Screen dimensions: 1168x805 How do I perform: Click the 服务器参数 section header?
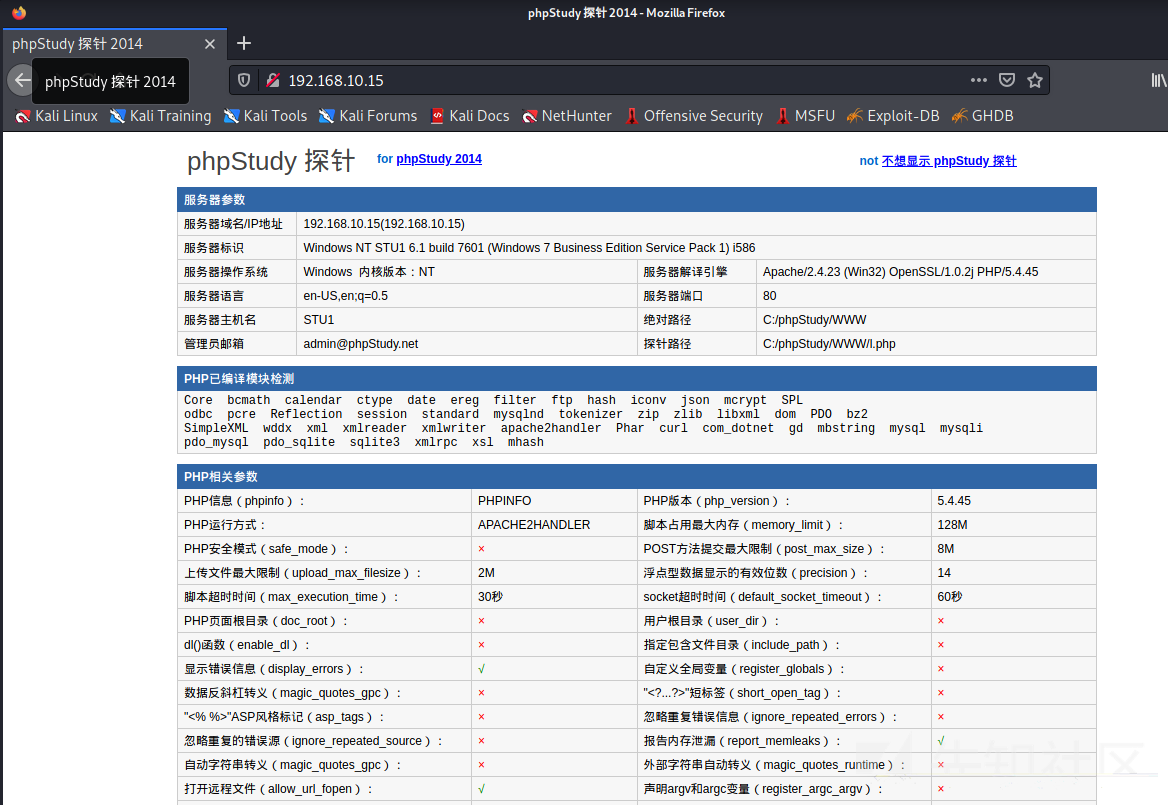(637, 200)
